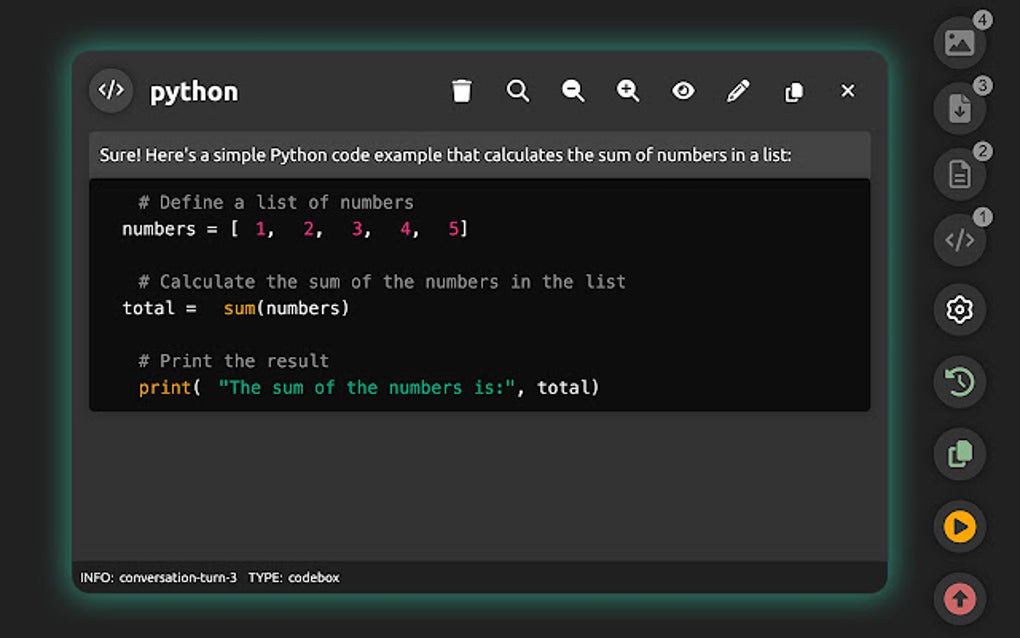Copy code with the header copy icon
Screen dimensions: 1020x638
(794, 91)
